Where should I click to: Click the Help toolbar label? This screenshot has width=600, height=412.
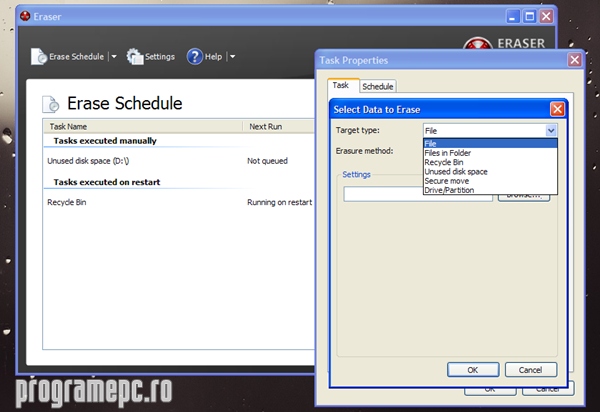tap(213, 57)
